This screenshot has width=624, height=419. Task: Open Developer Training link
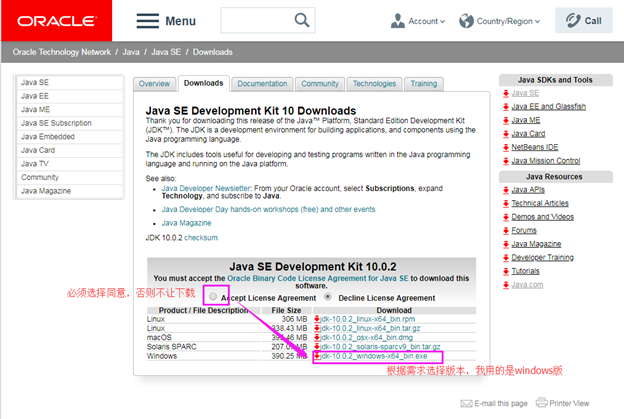point(542,257)
